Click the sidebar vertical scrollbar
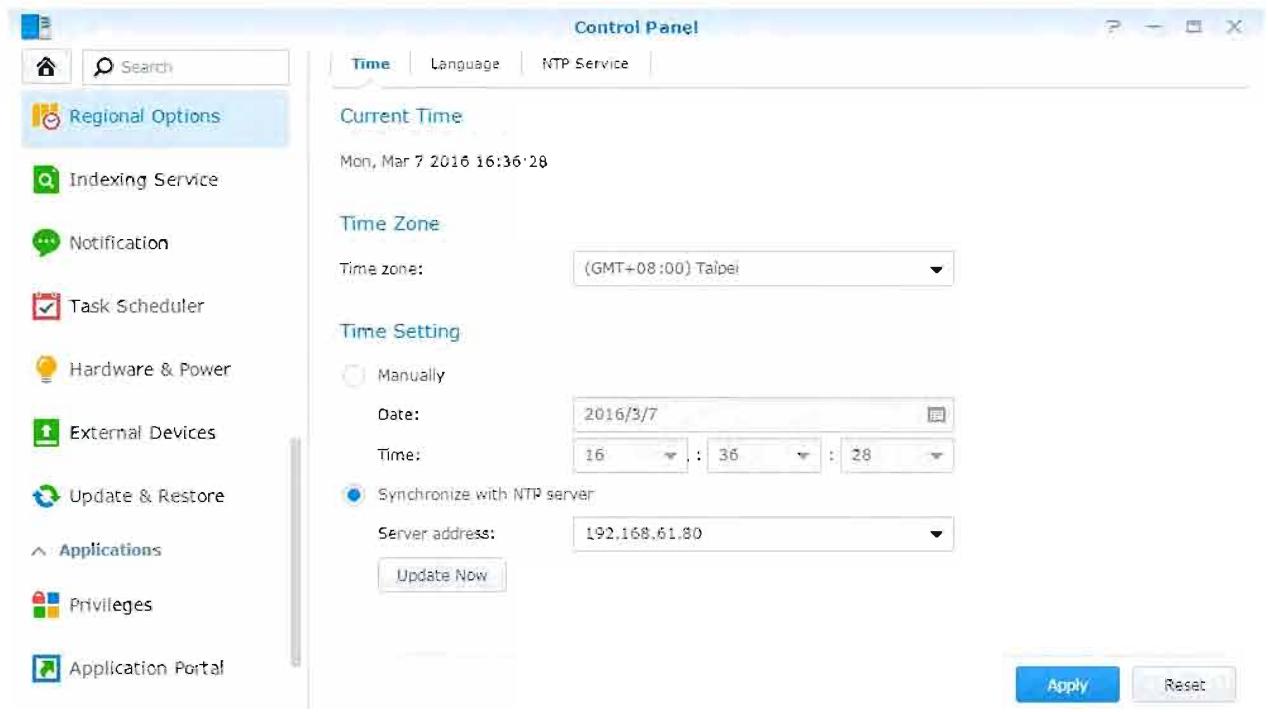This screenshot has width=1268, height=712. click(295, 552)
